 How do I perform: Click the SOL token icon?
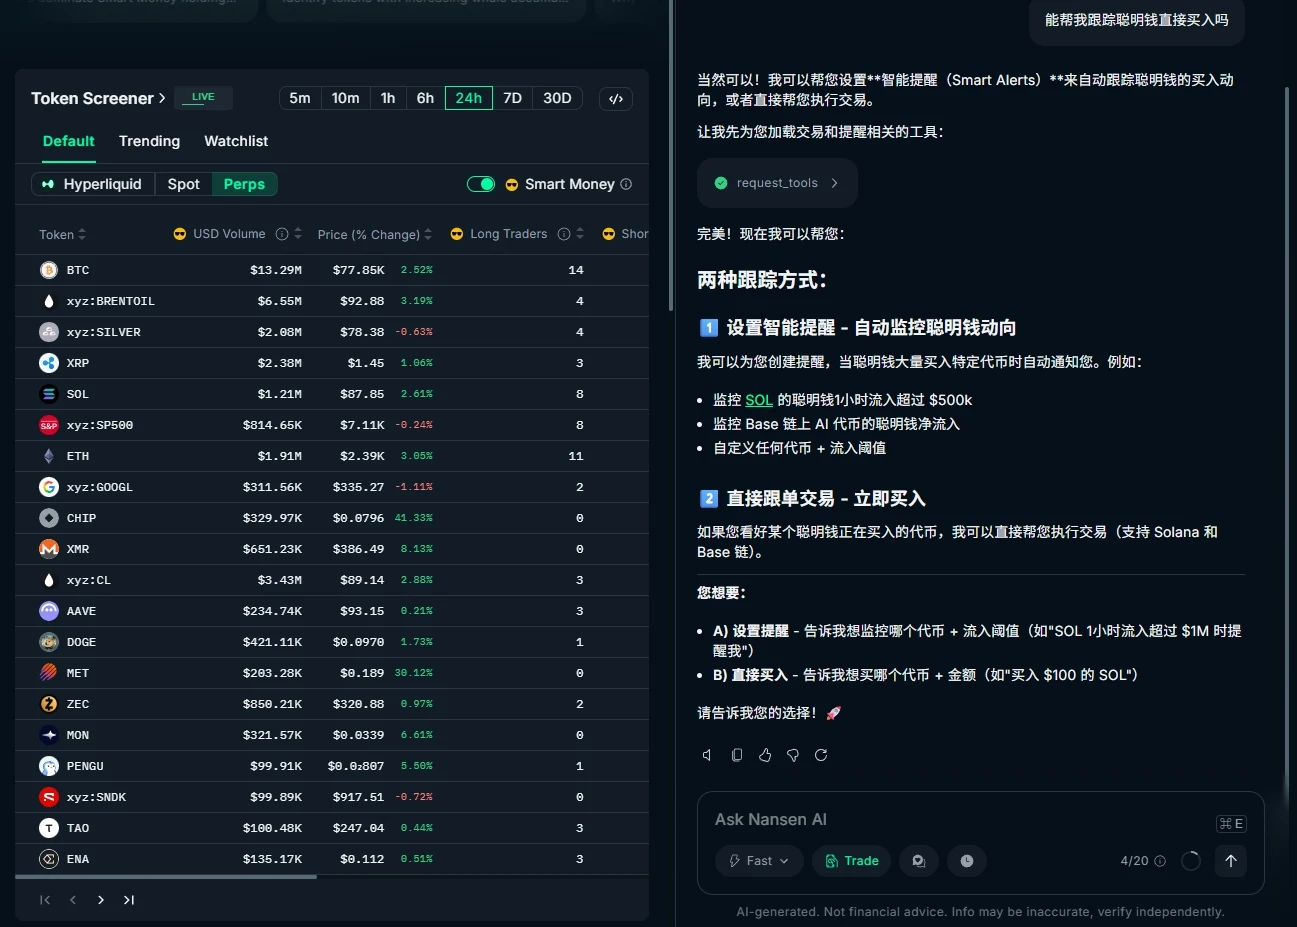point(49,394)
